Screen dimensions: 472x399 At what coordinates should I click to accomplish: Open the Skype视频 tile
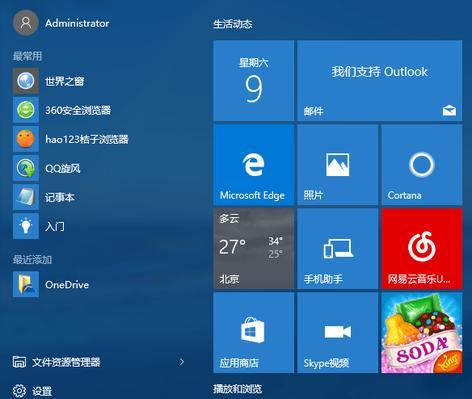338,333
